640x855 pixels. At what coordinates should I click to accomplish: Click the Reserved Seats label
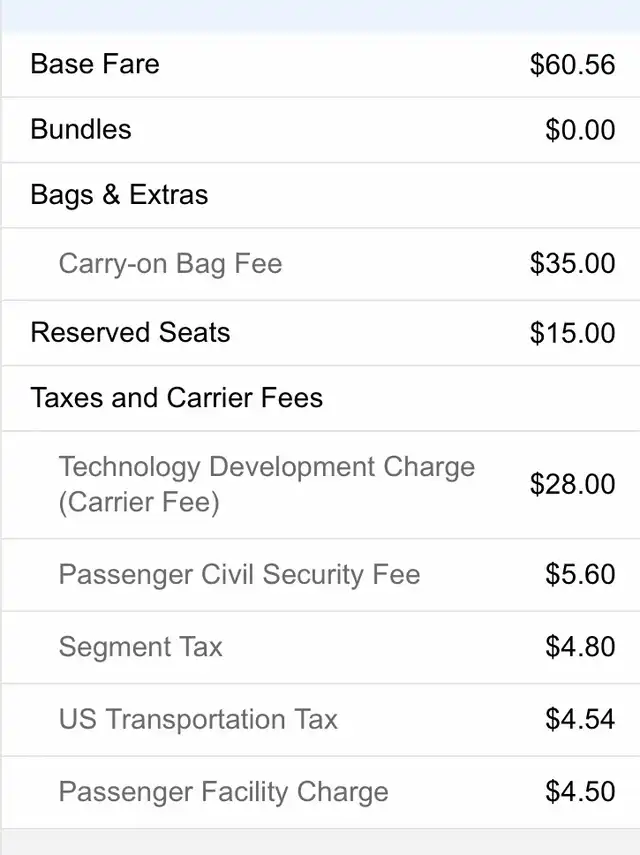click(x=130, y=332)
